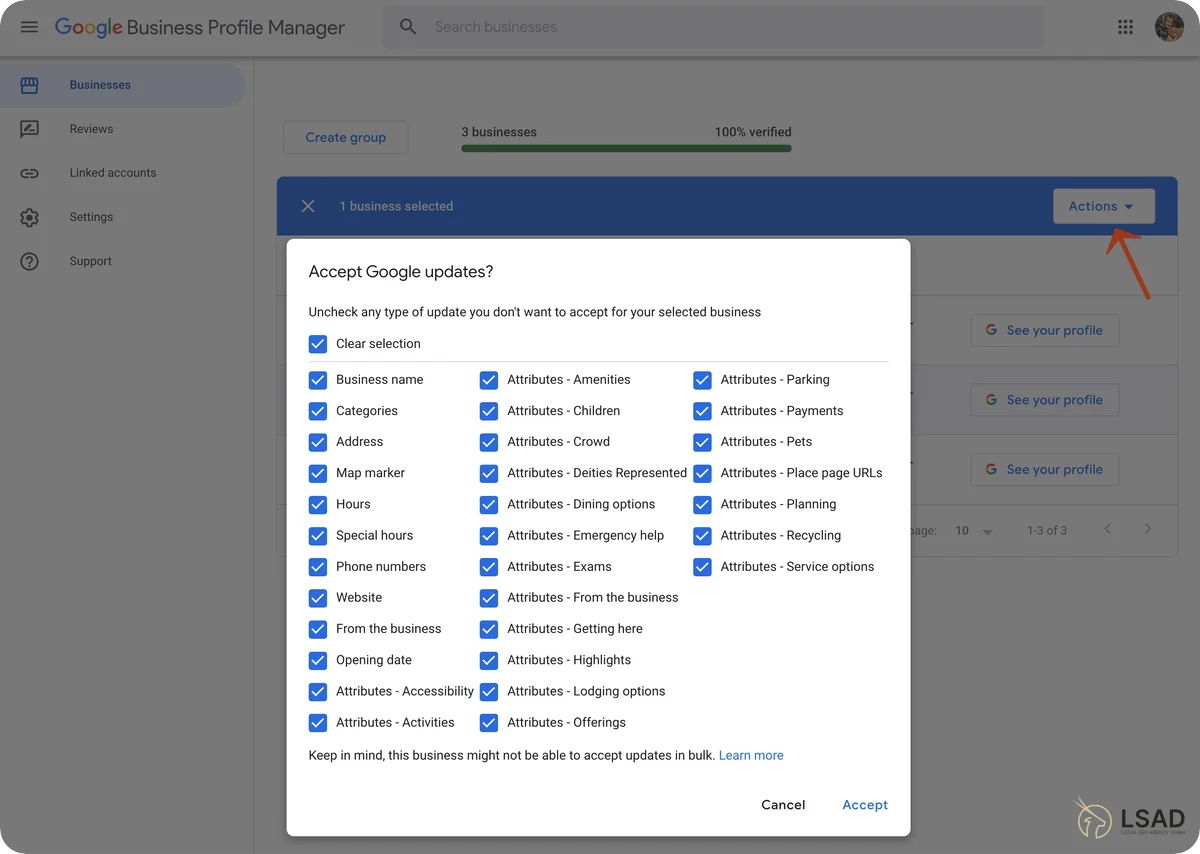
Task: Open Settings in the sidebar
Action: [122, 217]
